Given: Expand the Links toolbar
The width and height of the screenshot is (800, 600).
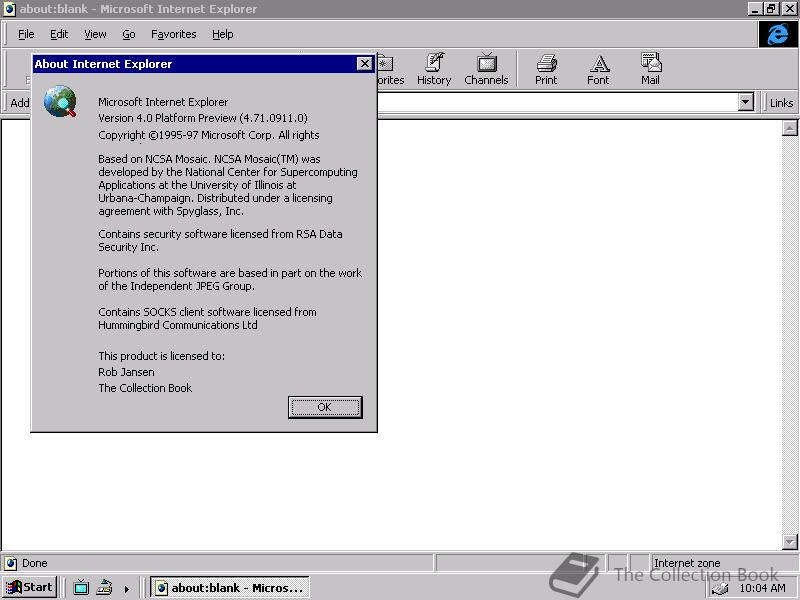Looking at the screenshot, I should click(x=781, y=103).
